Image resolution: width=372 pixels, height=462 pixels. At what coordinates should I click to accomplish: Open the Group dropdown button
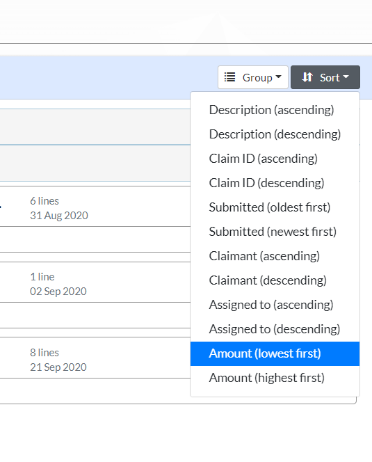click(x=253, y=77)
